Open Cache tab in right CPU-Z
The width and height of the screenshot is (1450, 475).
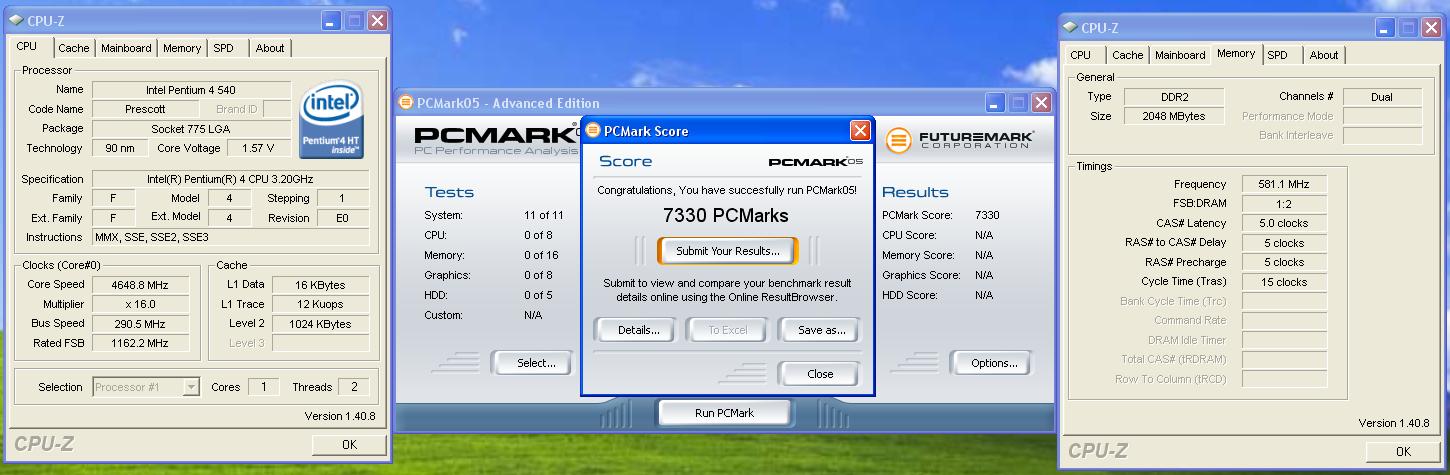tap(1127, 55)
